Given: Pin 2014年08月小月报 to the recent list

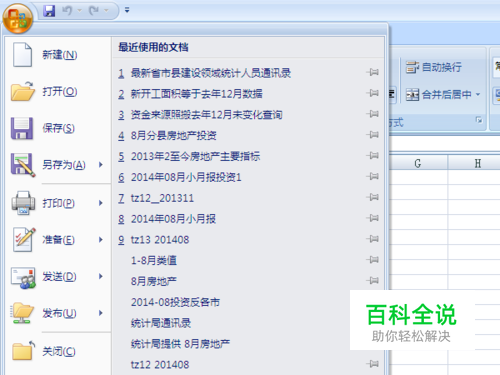Looking at the screenshot, I should tap(373, 218).
